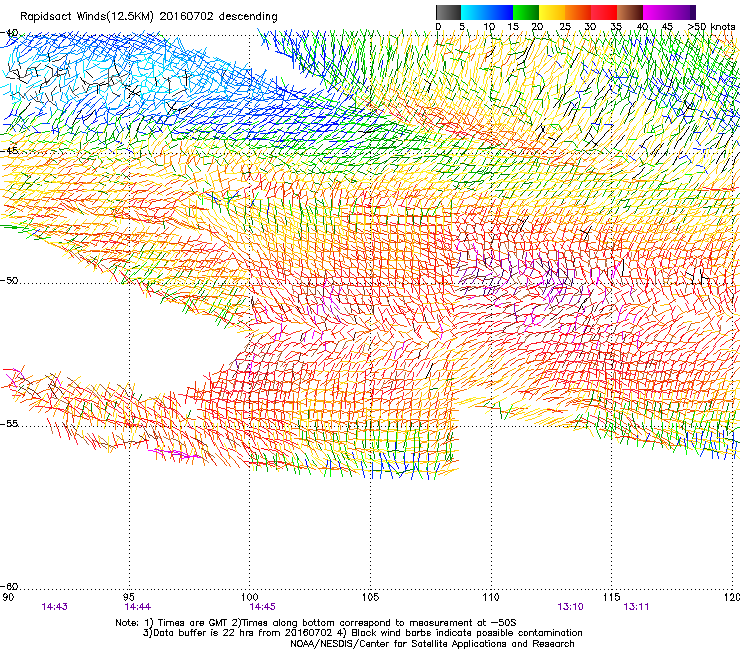The image size is (740, 650).
Task: Click the gray 0–5 knots legend segment
Action: pos(448,12)
